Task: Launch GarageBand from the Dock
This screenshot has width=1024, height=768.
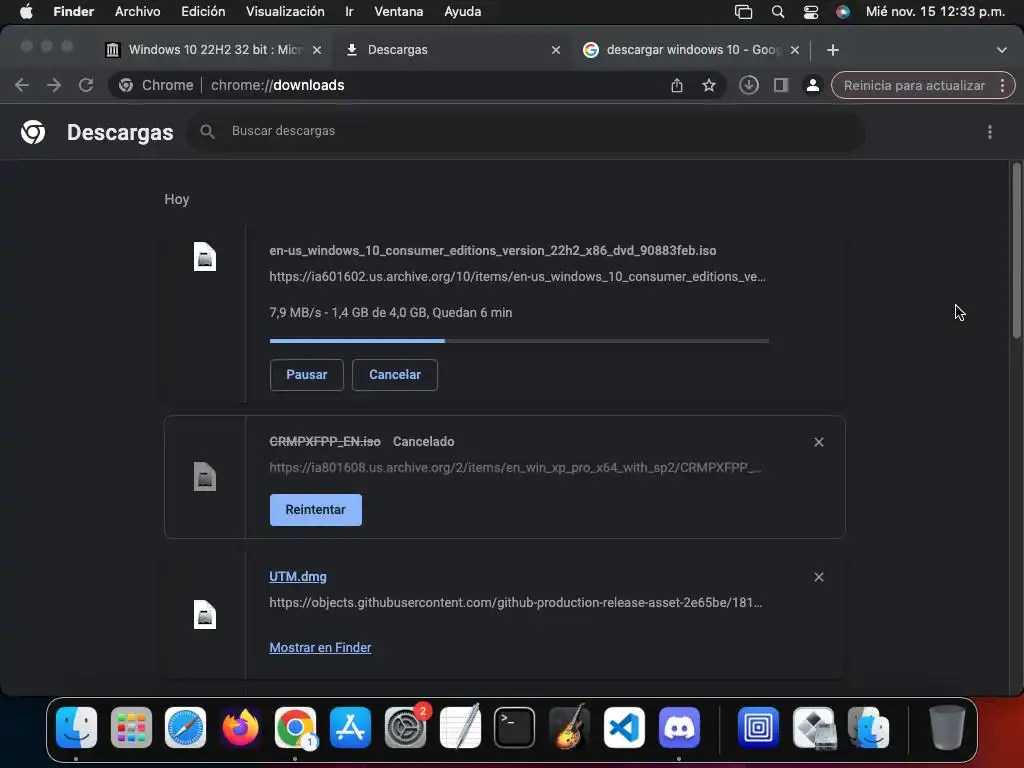Action: click(x=569, y=727)
